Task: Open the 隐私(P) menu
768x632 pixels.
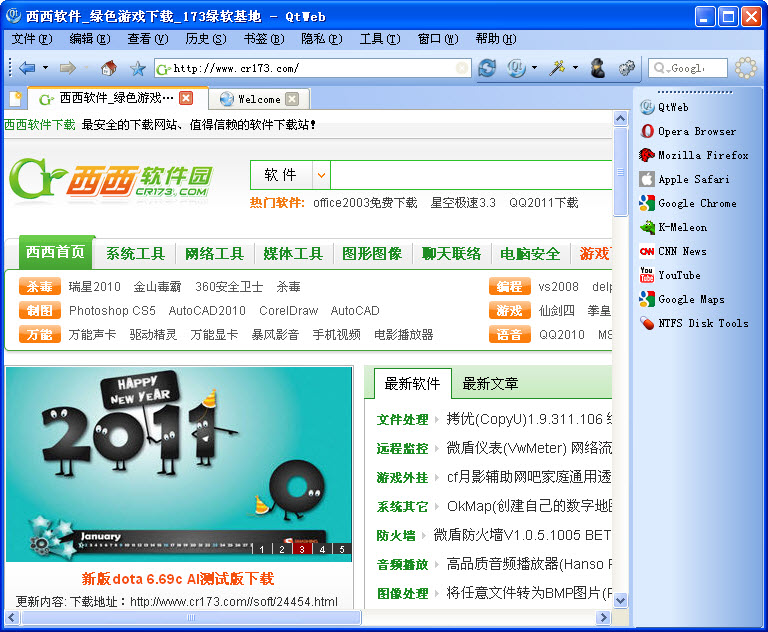Action: tap(322, 39)
